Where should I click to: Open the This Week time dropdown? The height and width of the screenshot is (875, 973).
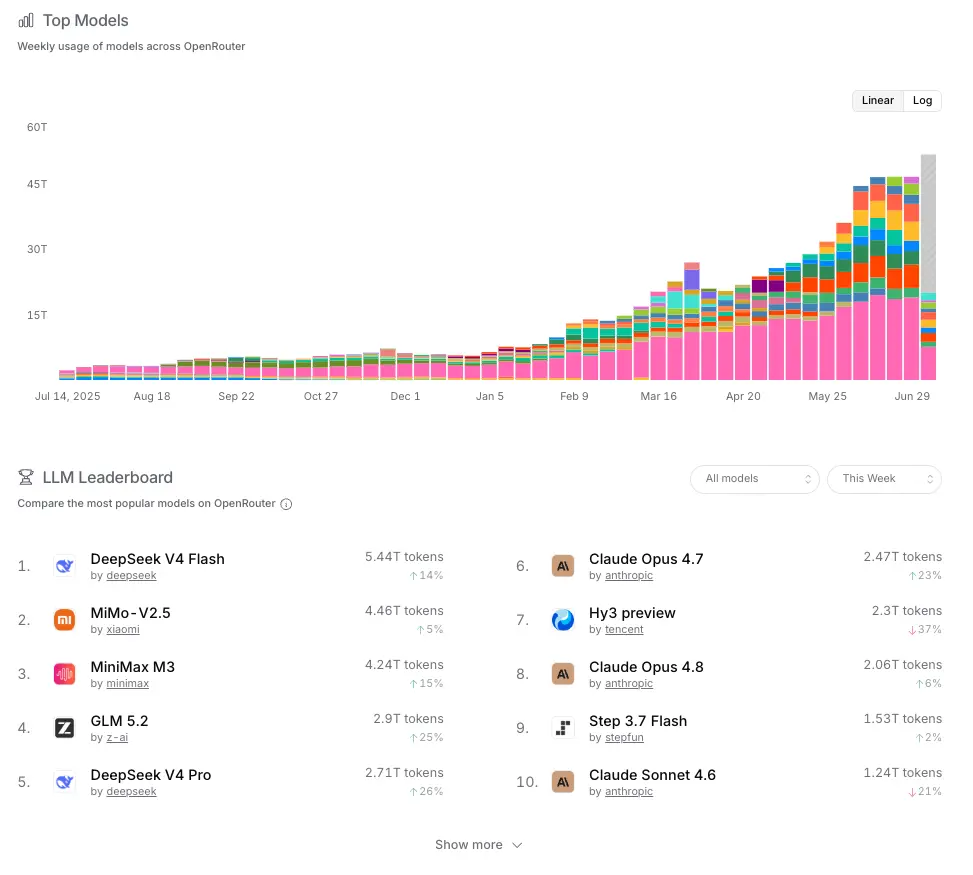(884, 479)
